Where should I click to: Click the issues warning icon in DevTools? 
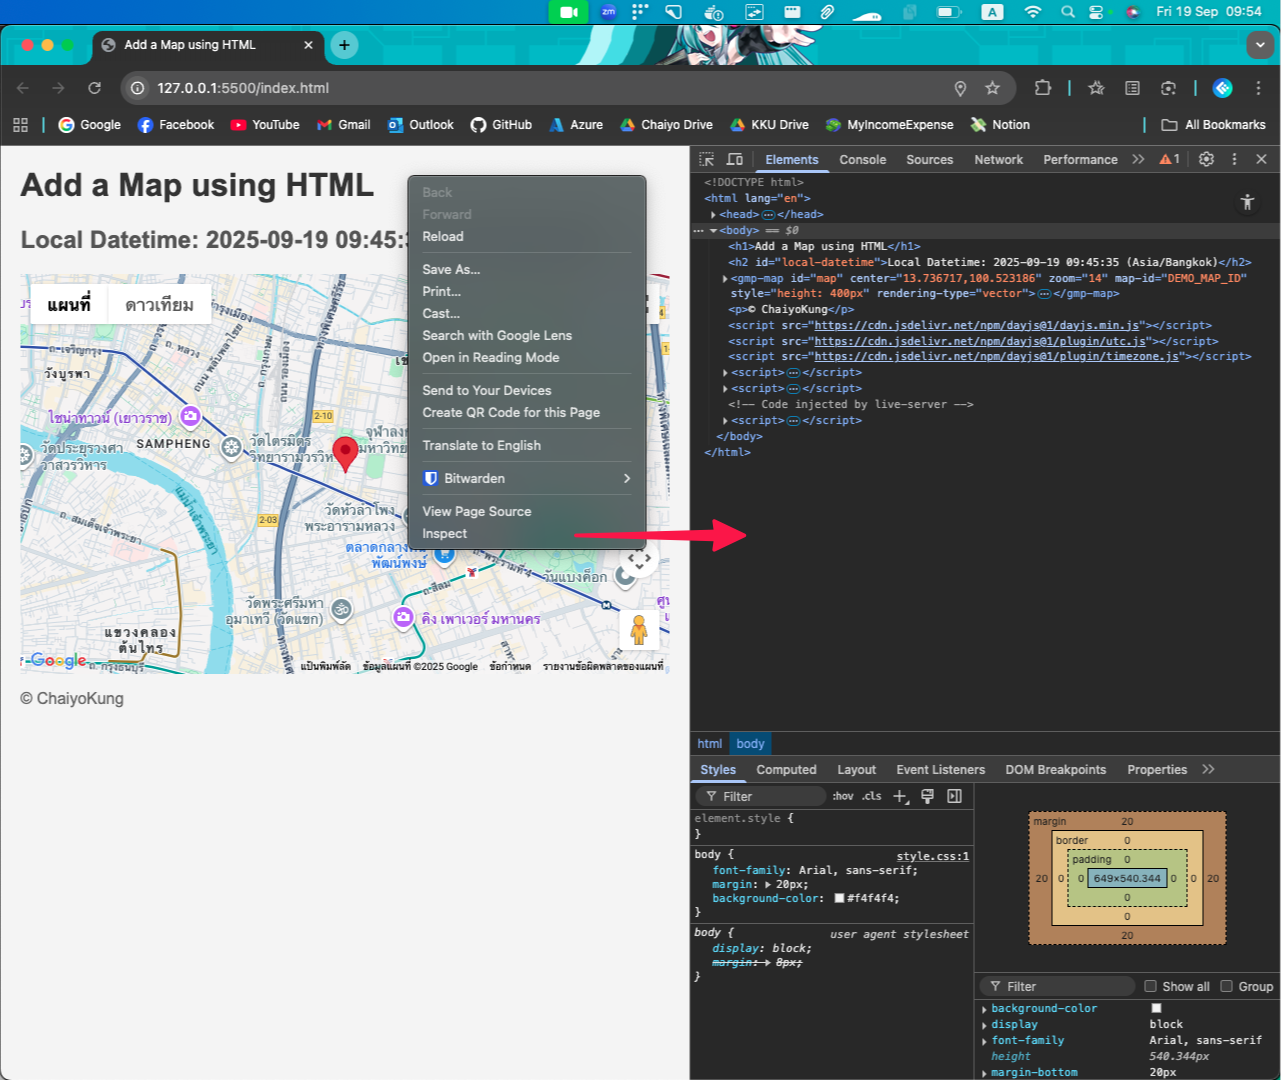tap(1166, 159)
